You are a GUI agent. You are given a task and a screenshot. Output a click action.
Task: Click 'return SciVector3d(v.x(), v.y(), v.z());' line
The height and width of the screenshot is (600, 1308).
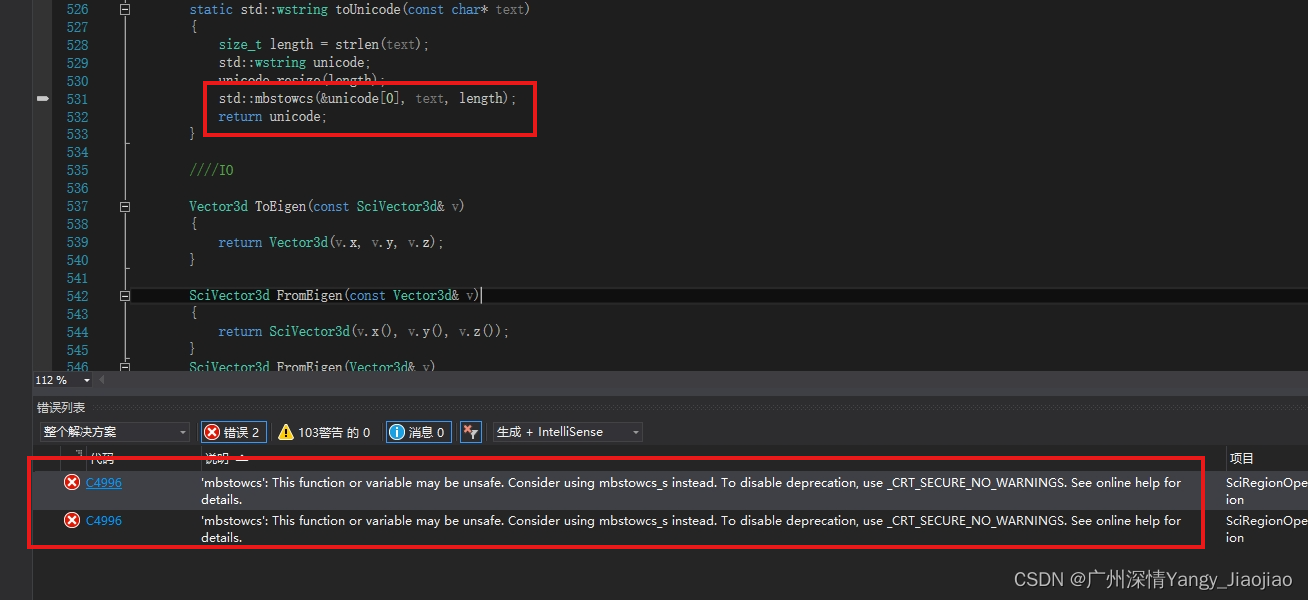[x=364, y=332]
